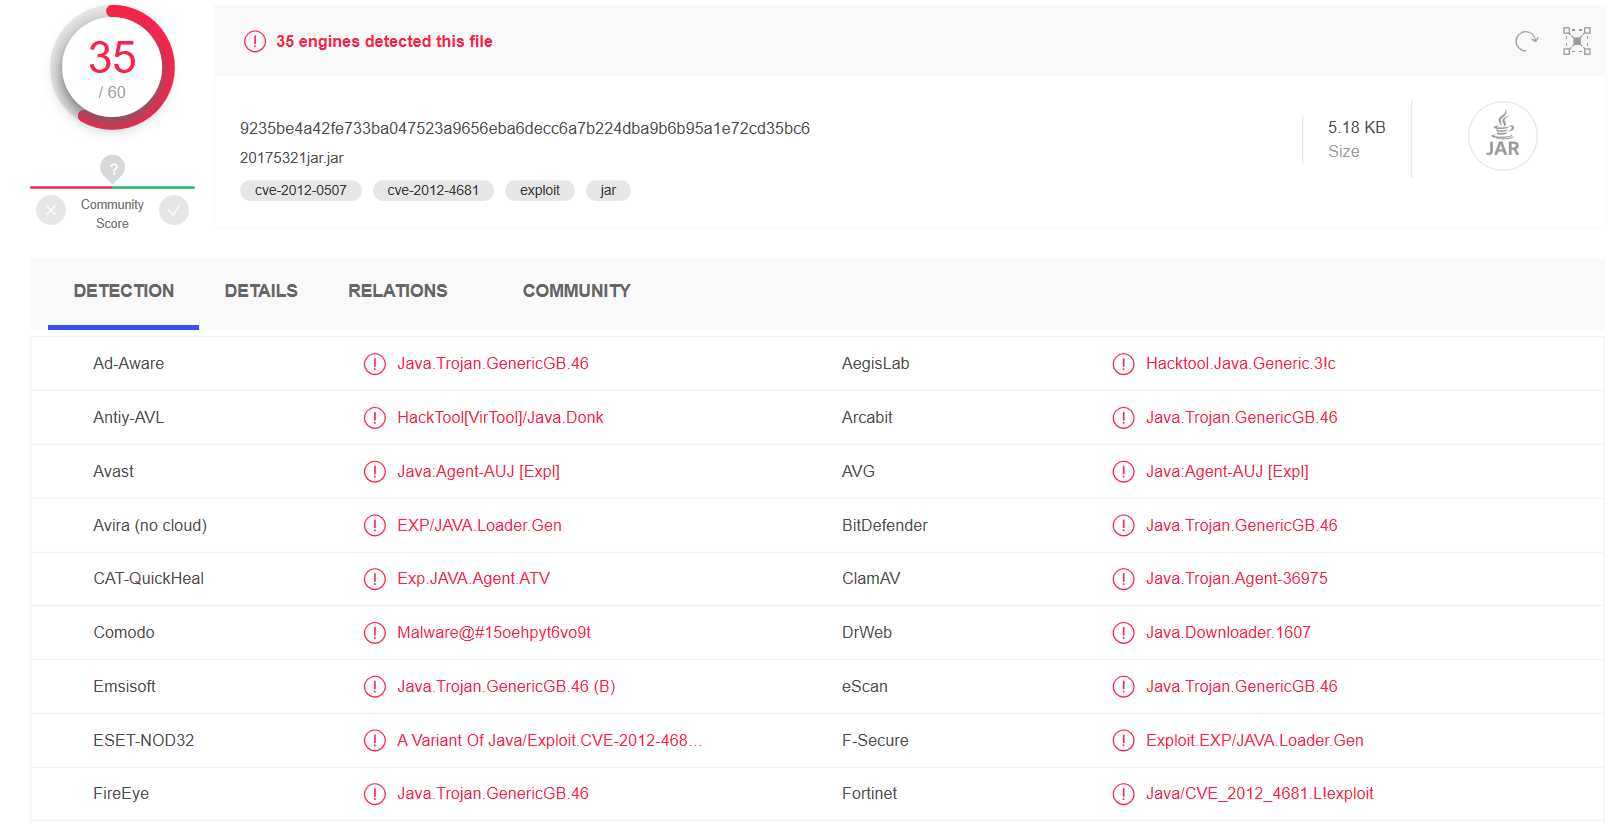Click the warning icon in ESET-NOD32 row

tap(374, 741)
